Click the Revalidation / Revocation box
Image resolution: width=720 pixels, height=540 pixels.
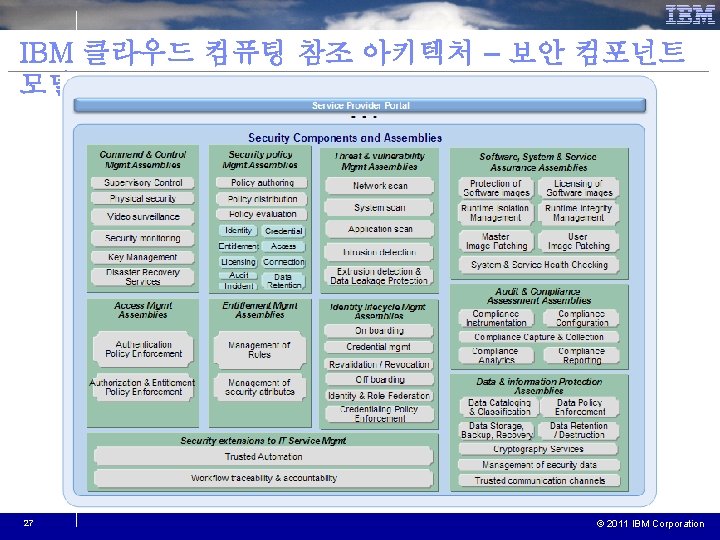[x=379, y=365]
